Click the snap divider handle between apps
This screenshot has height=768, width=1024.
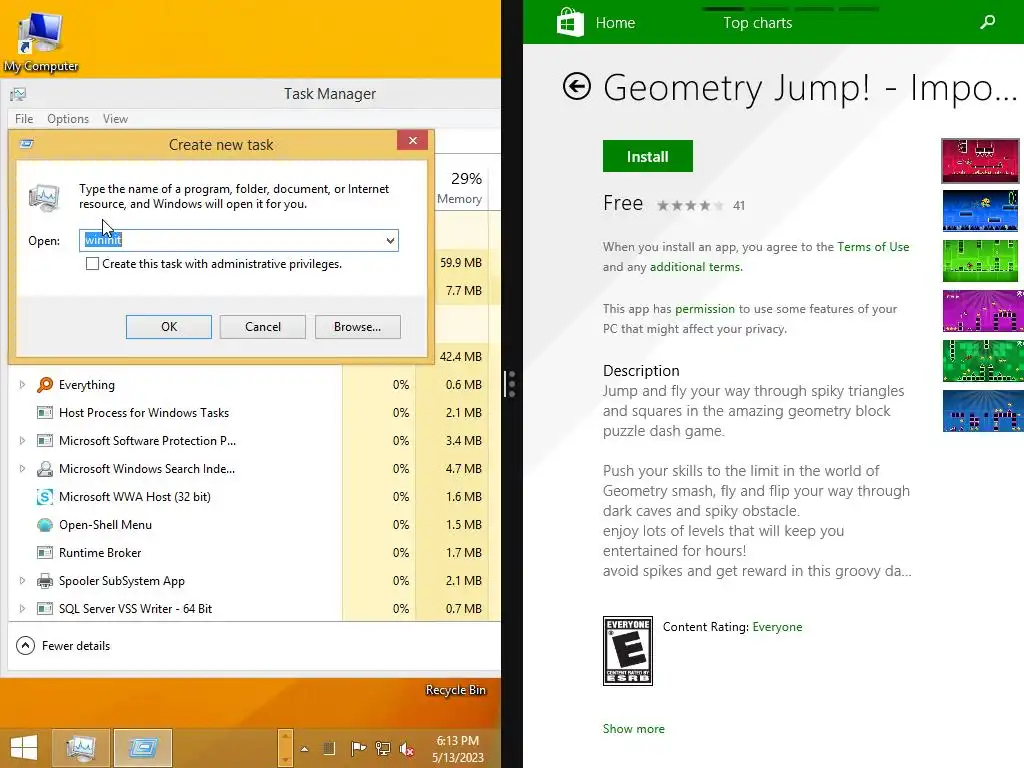511,384
